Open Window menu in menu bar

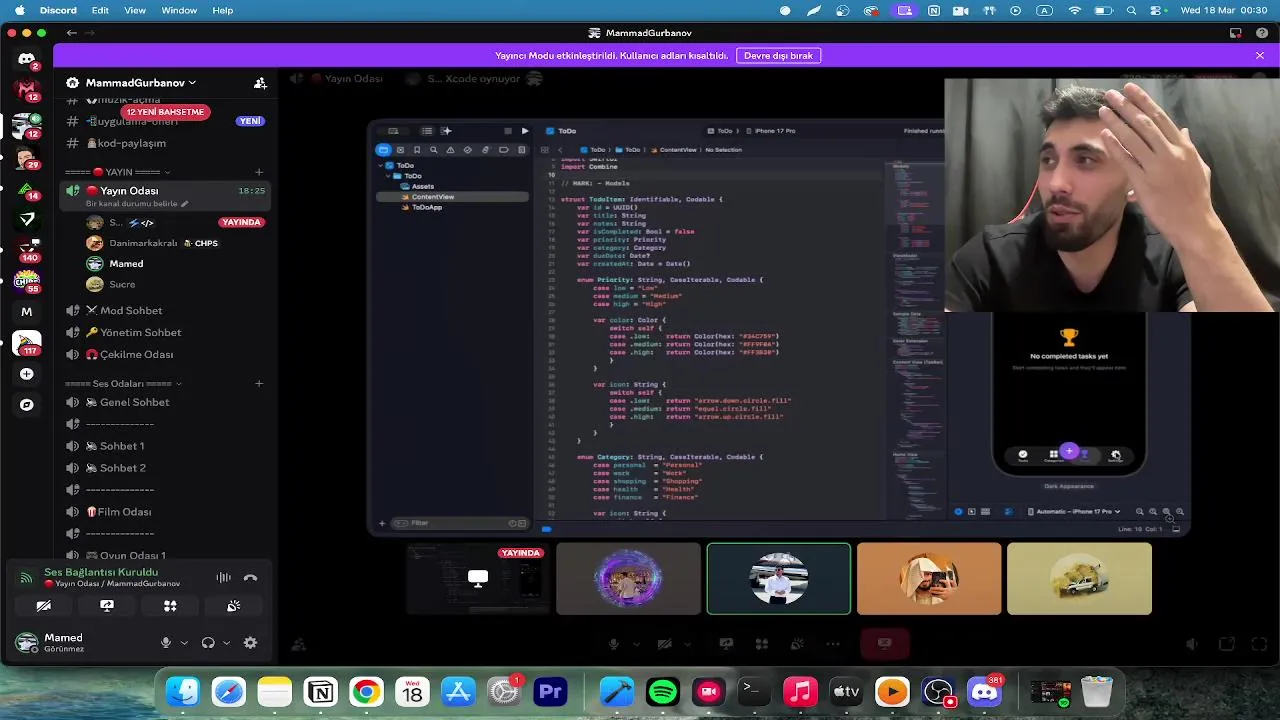pyautogui.click(x=179, y=10)
